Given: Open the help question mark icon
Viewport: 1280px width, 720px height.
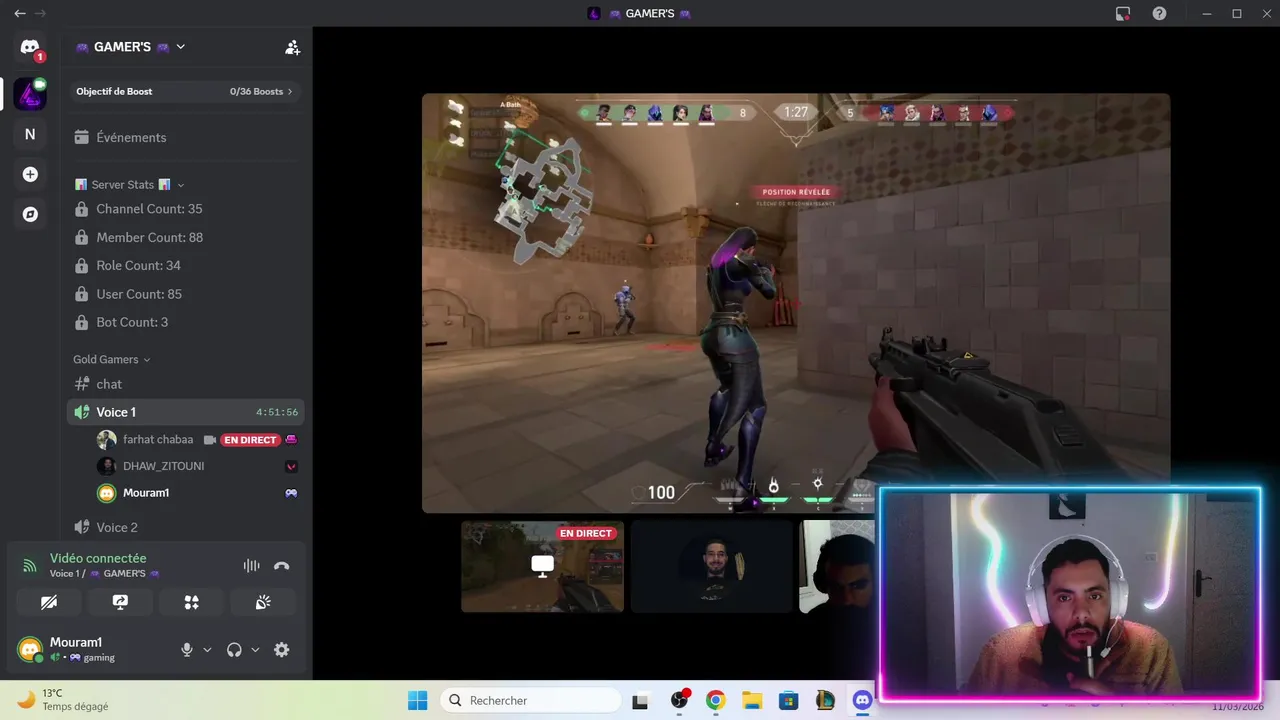Looking at the screenshot, I should (1159, 14).
